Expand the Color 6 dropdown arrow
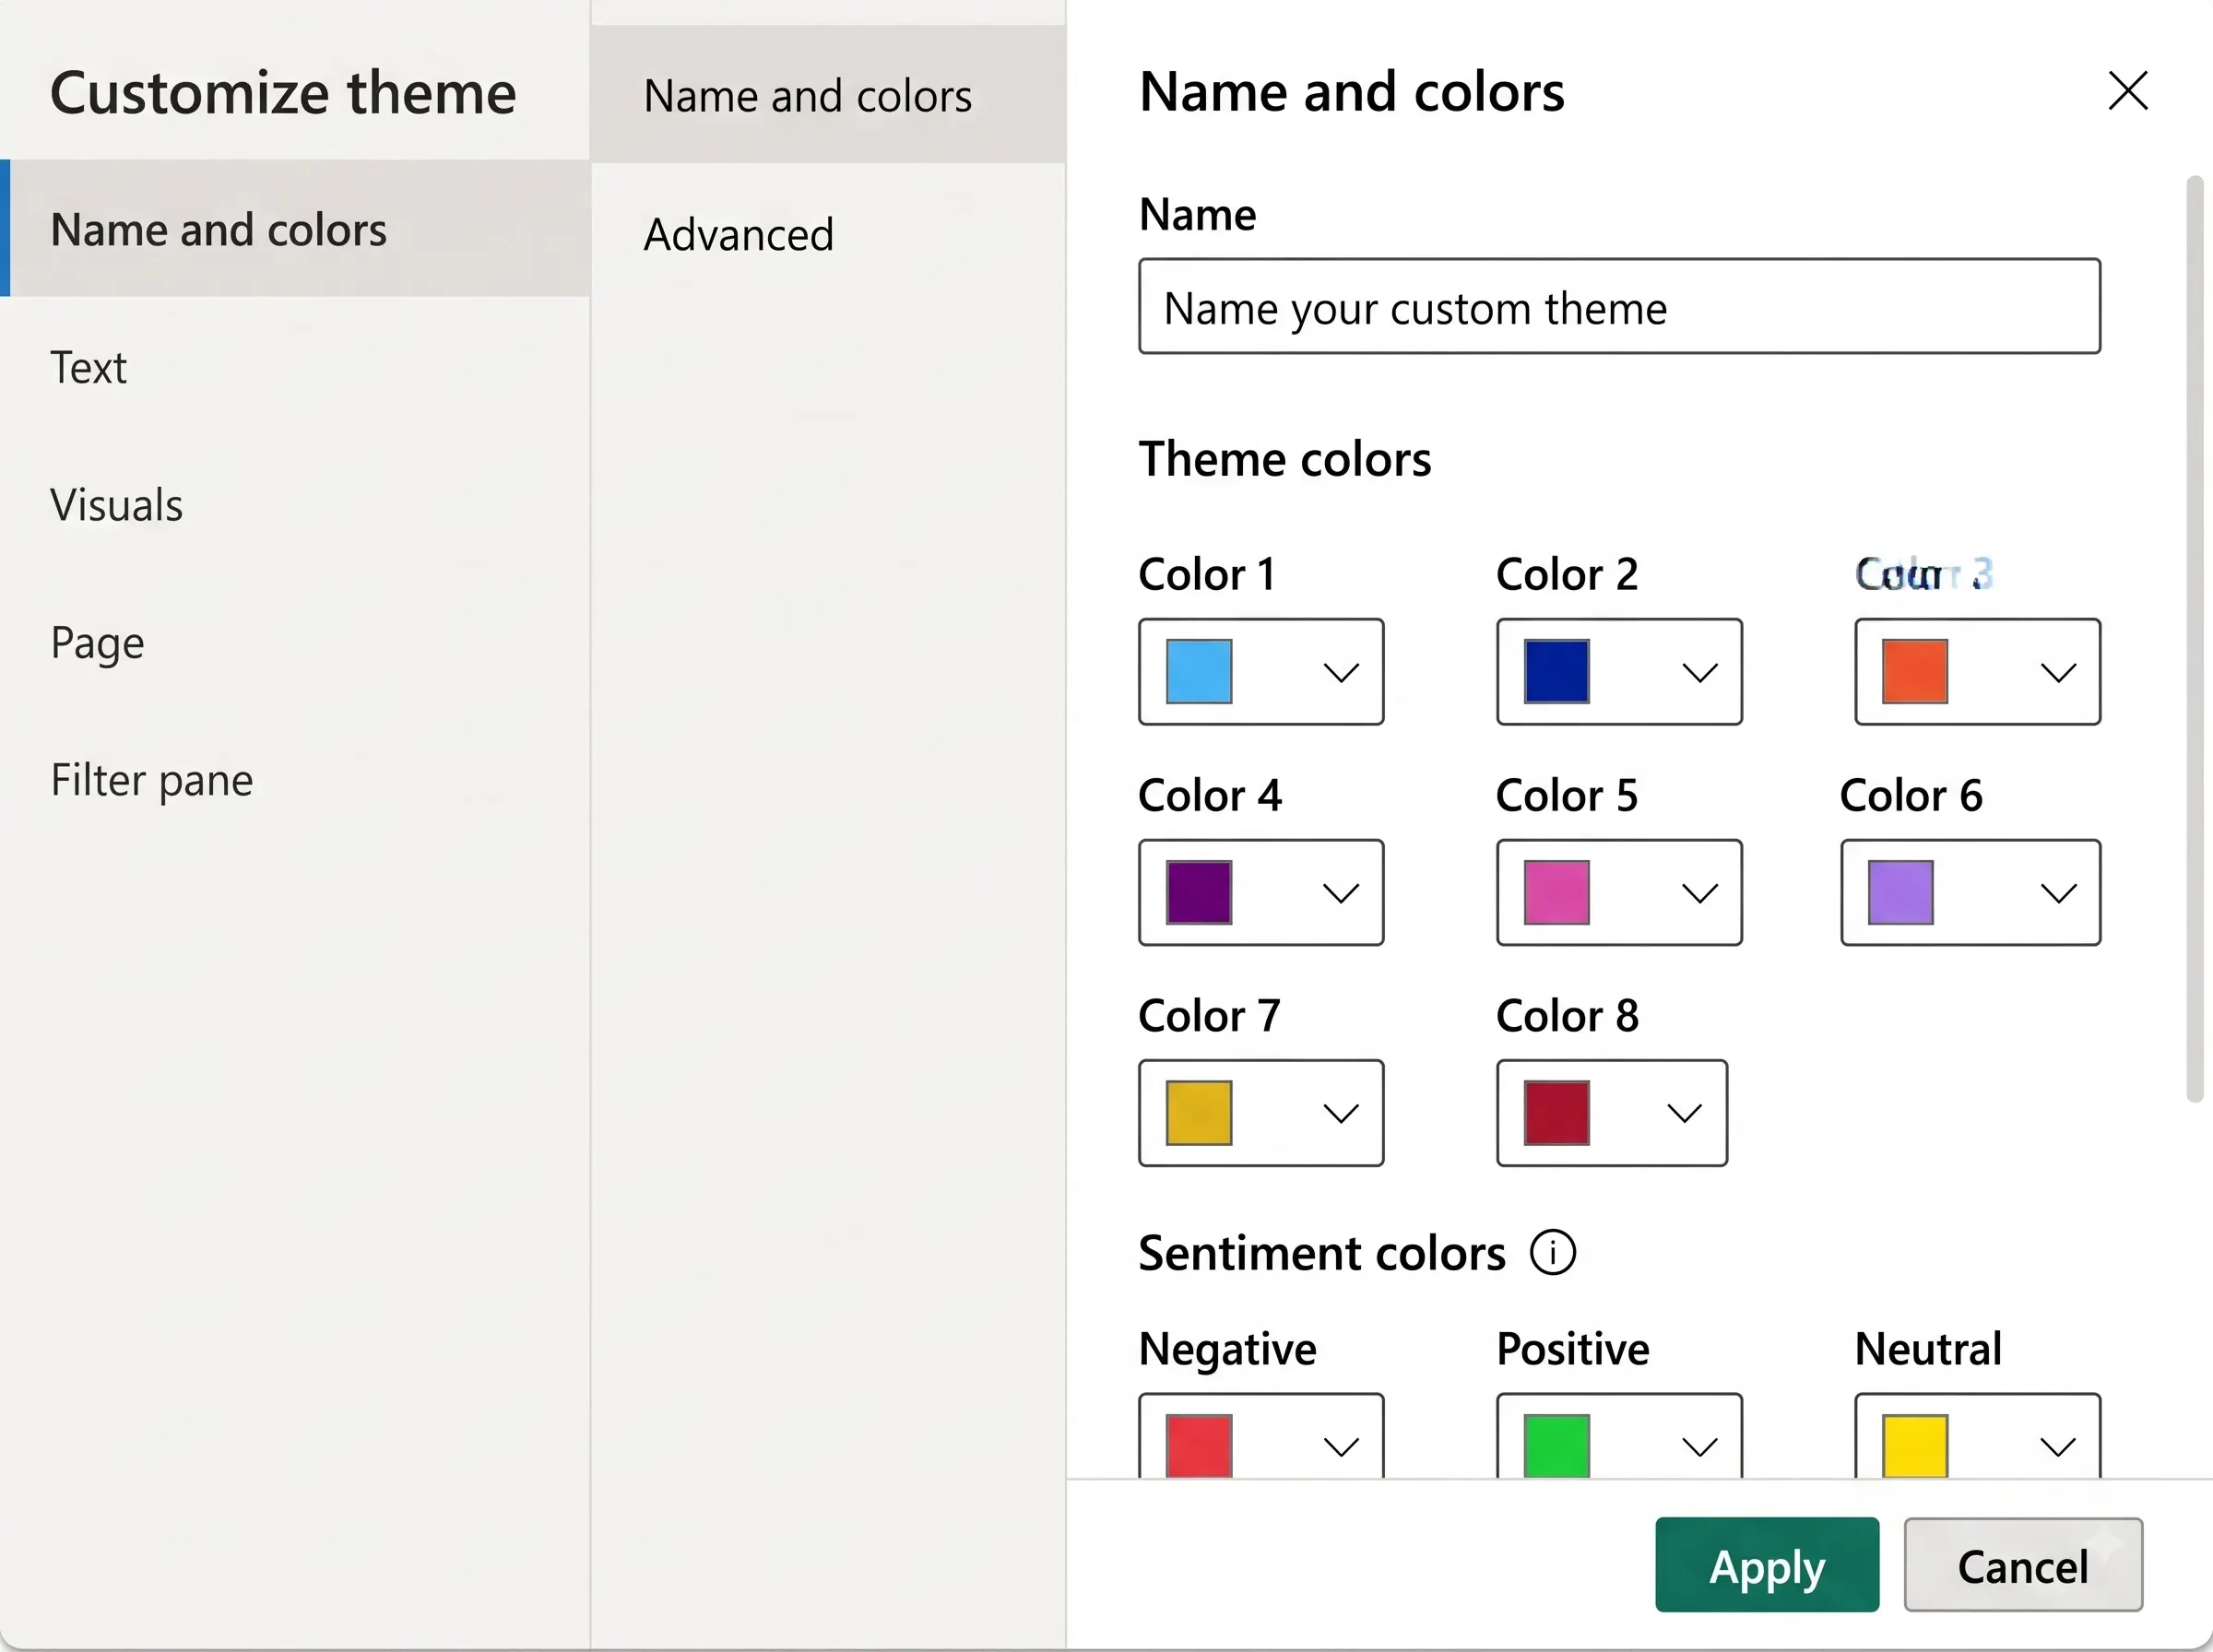Viewport: 2213px width, 1652px height. point(2058,892)
